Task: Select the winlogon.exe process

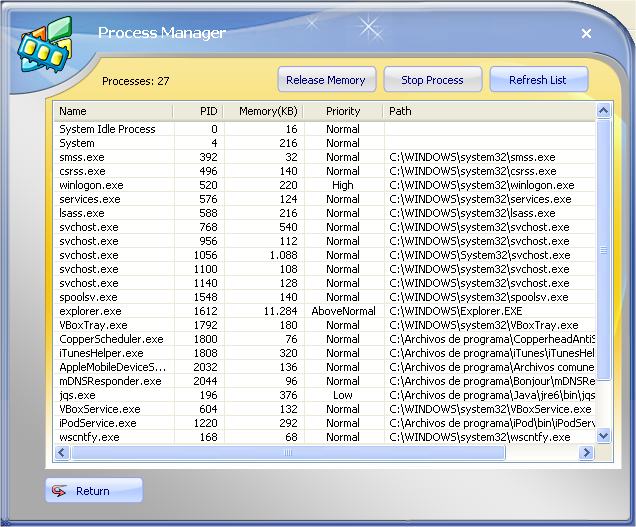Action: click(x=324, y=185)
